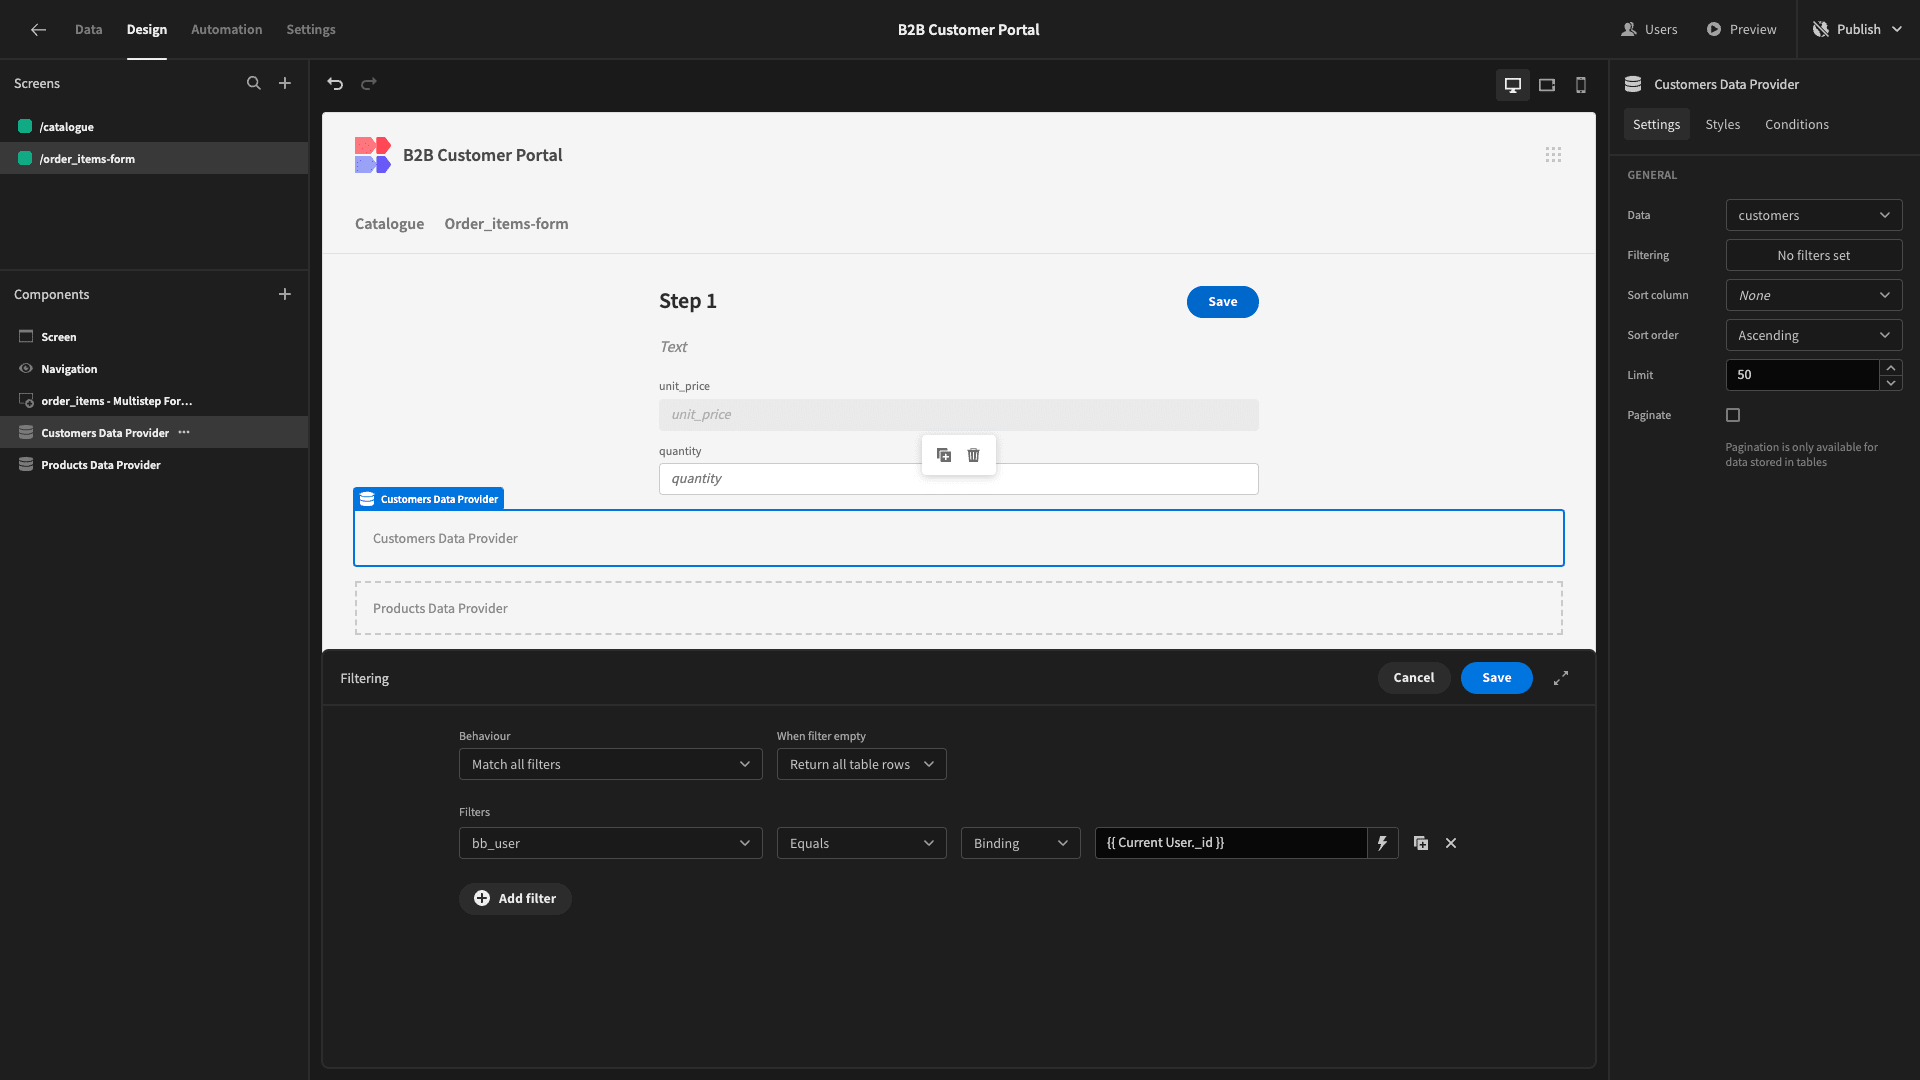Expand the Sort column dropdown
This screenshot has width=1920, height=1080.
(1813, 294)
